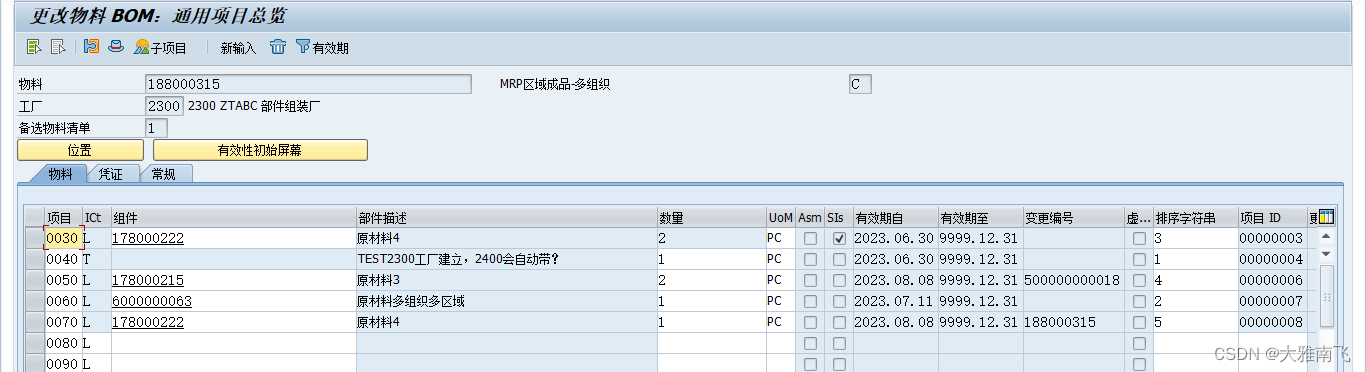Toggle SIs checkbox for item 0040
This screenshot has width=1366, height=372.
pos(839,260)
